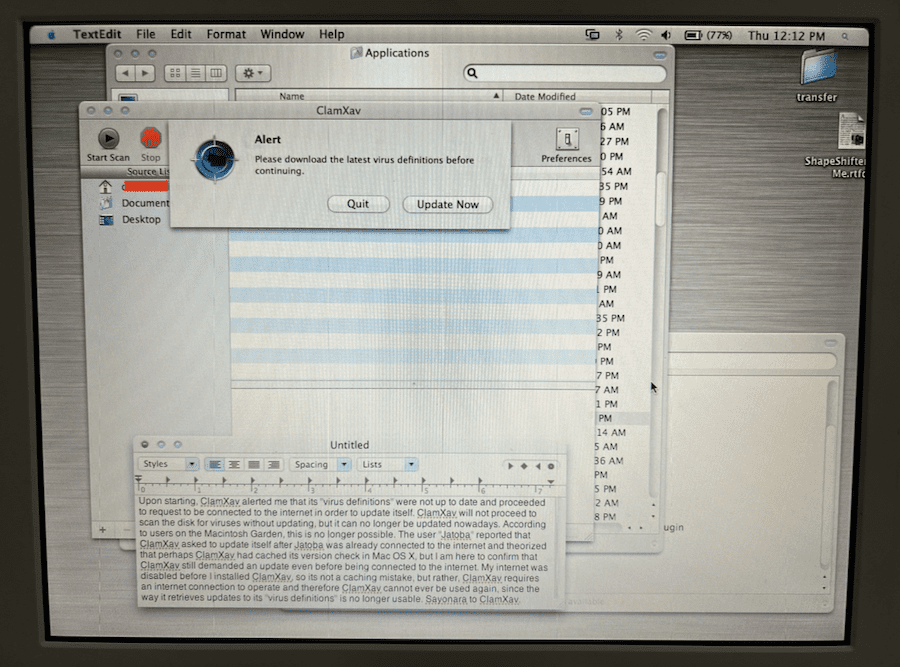Viewport: 900px width, 667px height.
Task: Toggle ClamXav window toolbar pill button
Action: point(586,111)
